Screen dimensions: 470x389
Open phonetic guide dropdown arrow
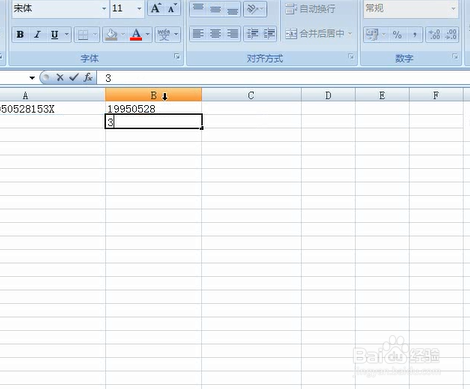(176, 34)
